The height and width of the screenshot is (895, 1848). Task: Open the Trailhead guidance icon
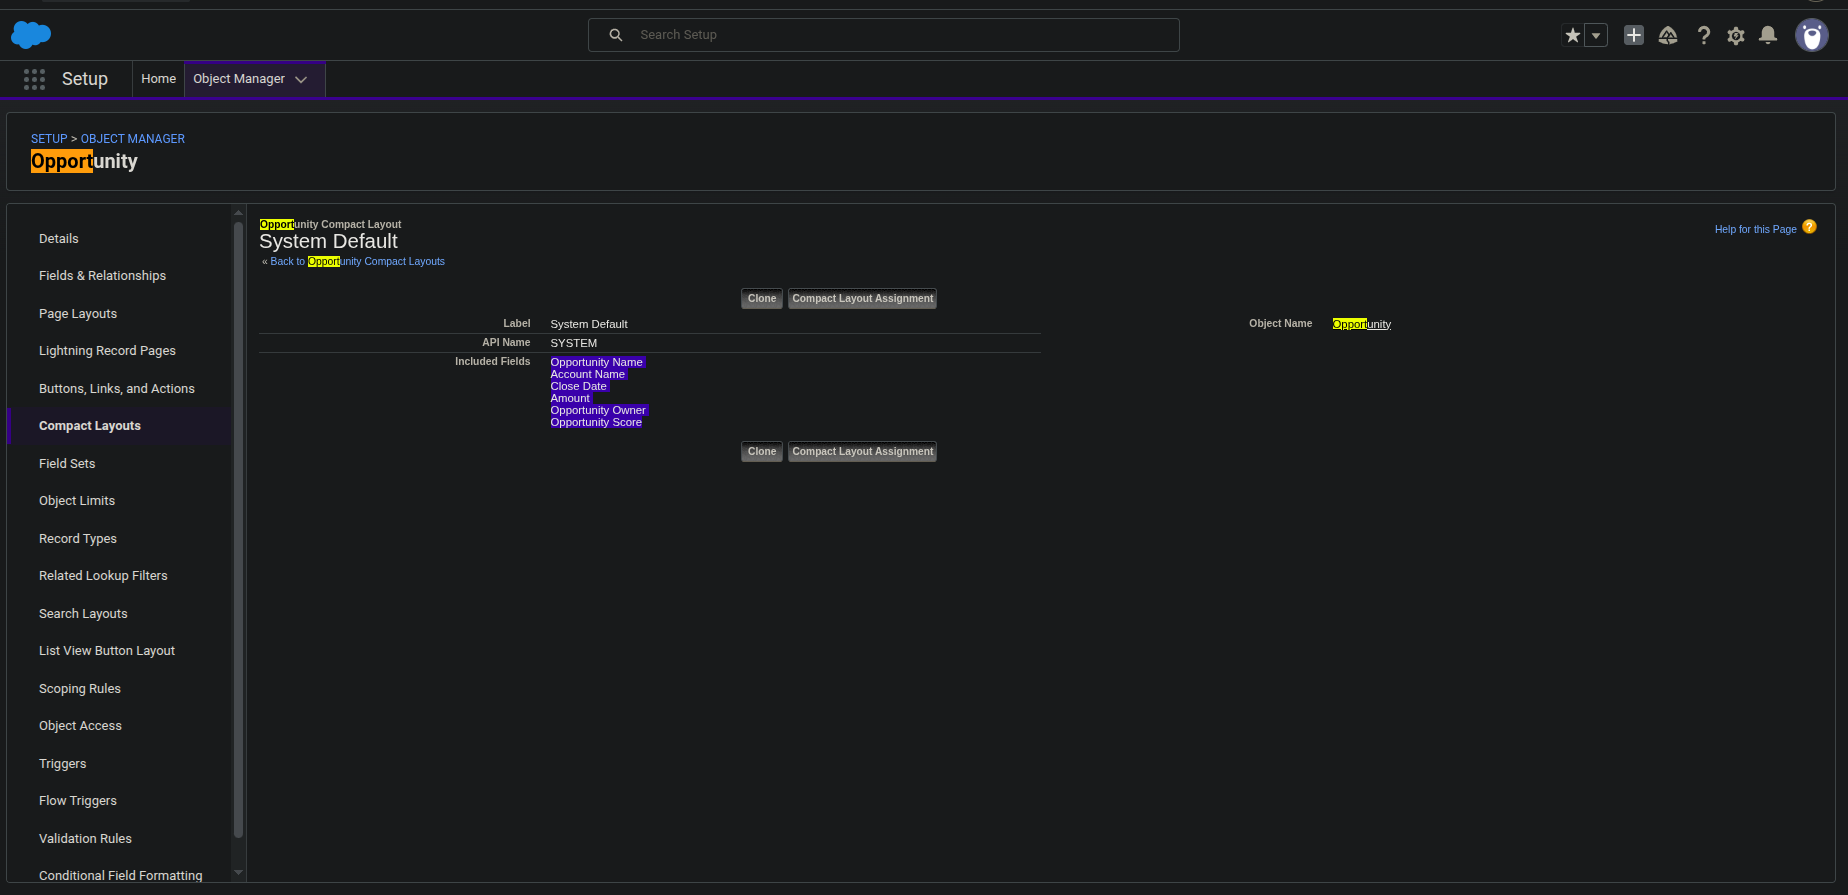tap(1668, 35)
